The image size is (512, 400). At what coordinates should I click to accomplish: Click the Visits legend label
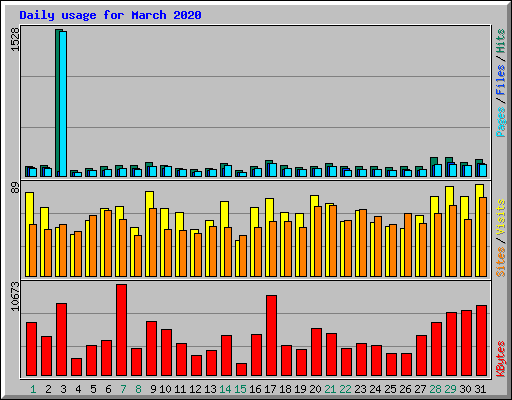point(500,218)
